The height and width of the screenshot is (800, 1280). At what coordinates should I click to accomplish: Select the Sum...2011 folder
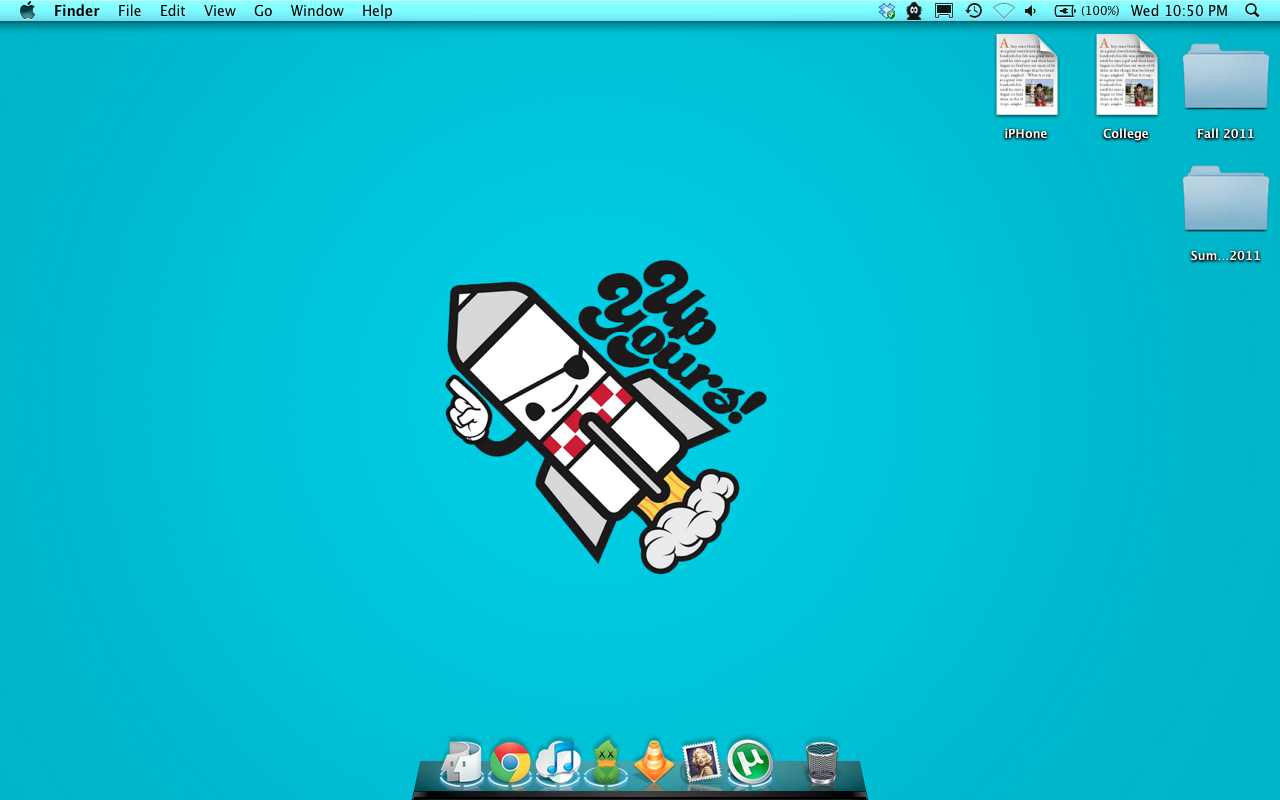tap(1225, 199)
